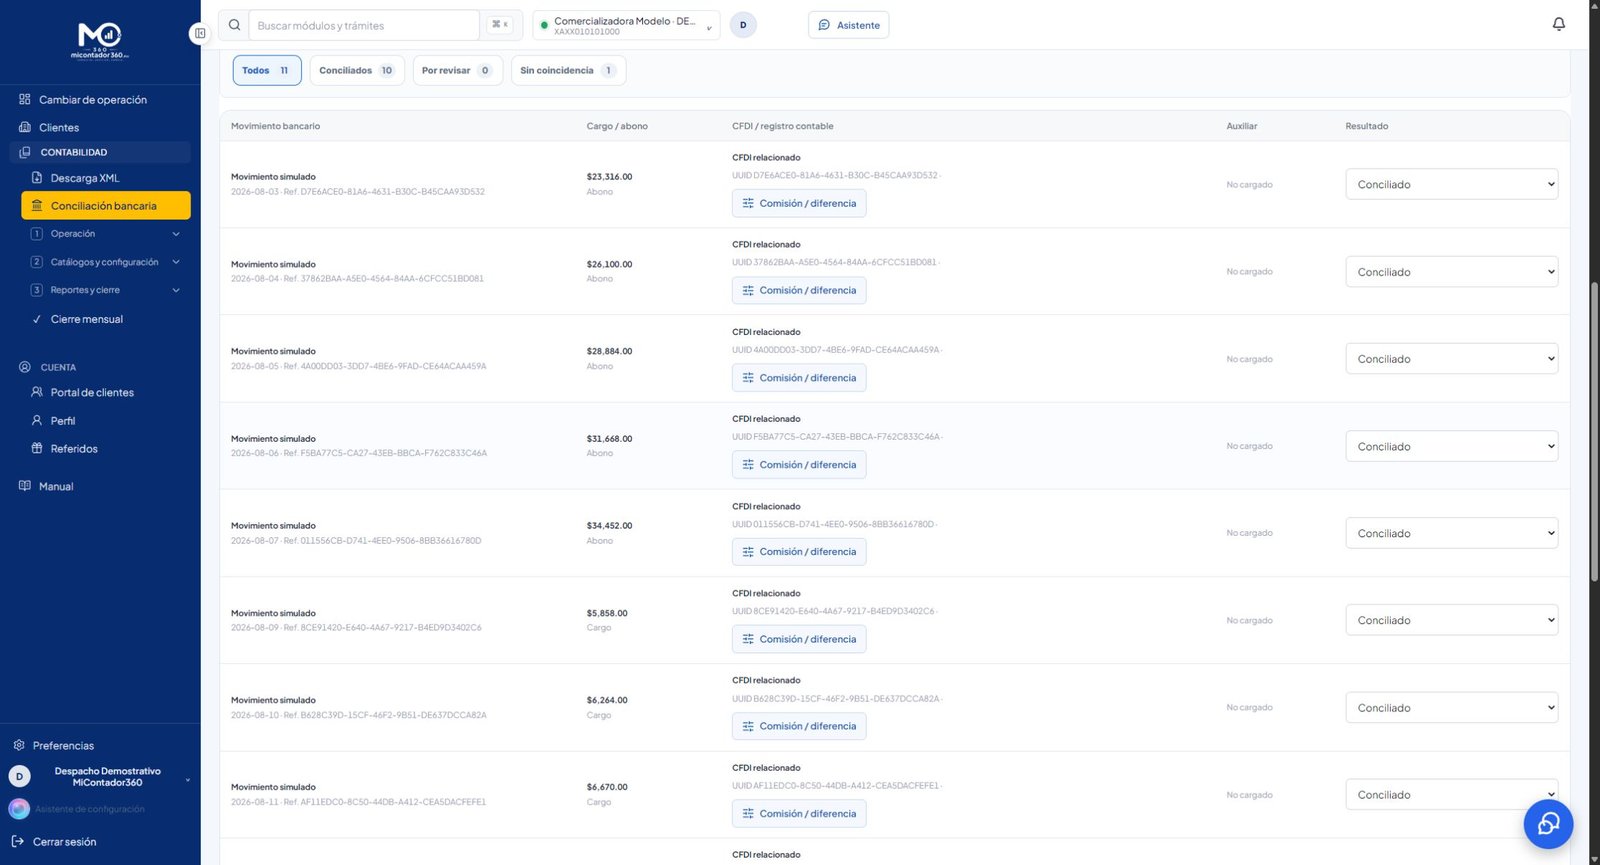Click Comisión / diferencia for $28,884.00 row
Image resolution: width=1600 pixels, height=865 pixels.
click(x=799, y=378)
